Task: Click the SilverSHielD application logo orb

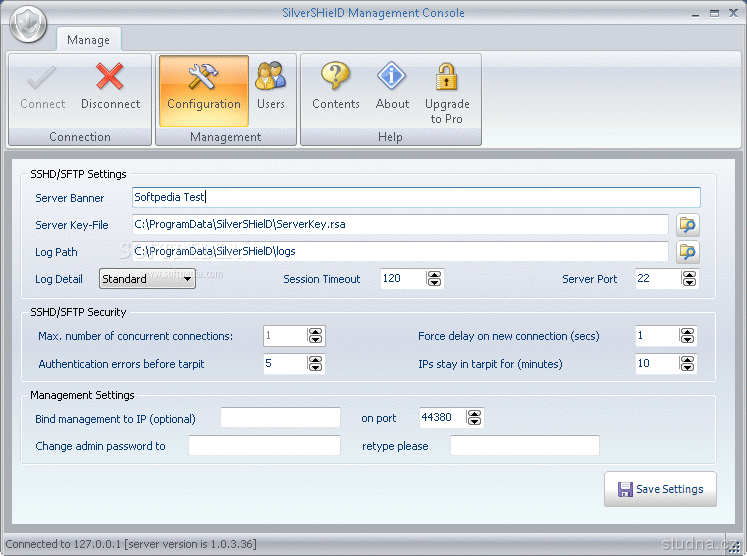Action: pos(28,24)
